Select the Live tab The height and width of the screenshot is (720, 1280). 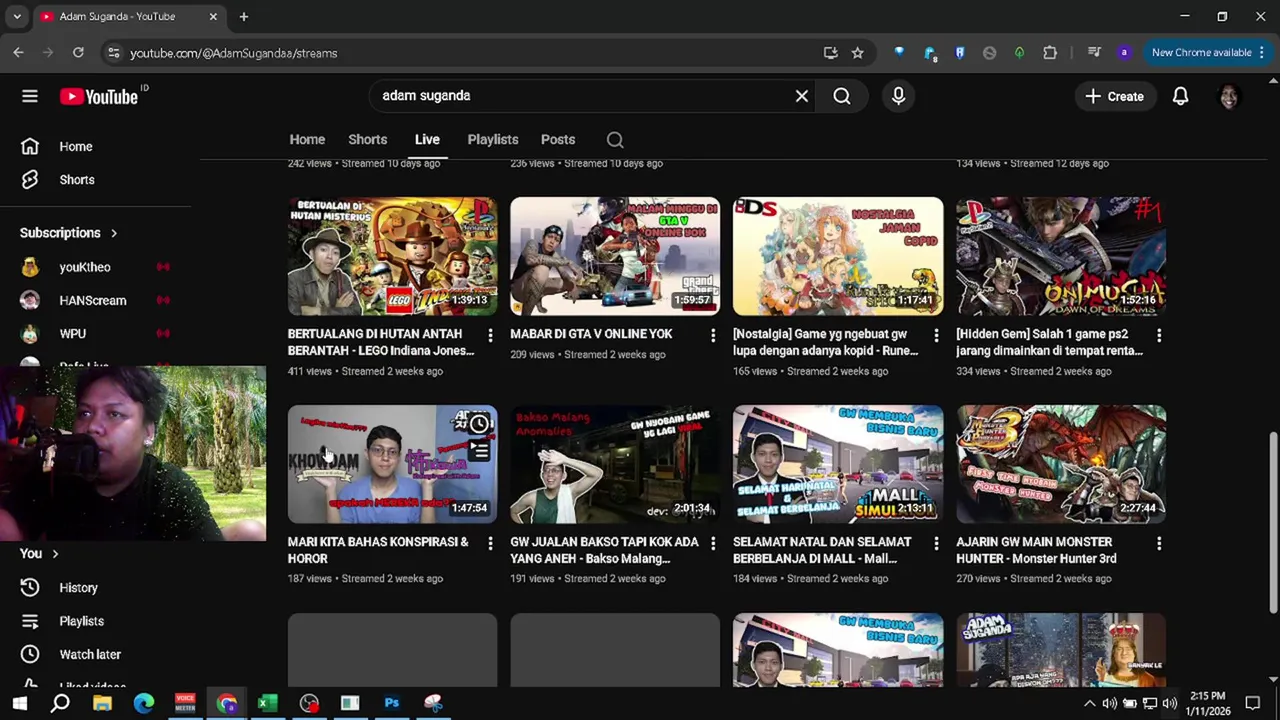(x=427, y=140)
